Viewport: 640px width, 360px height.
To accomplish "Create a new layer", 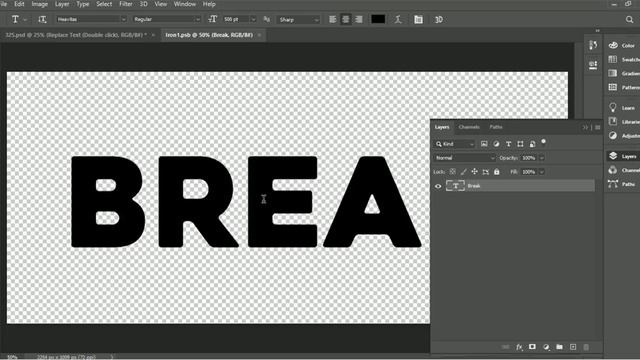I will click(573, 347).
